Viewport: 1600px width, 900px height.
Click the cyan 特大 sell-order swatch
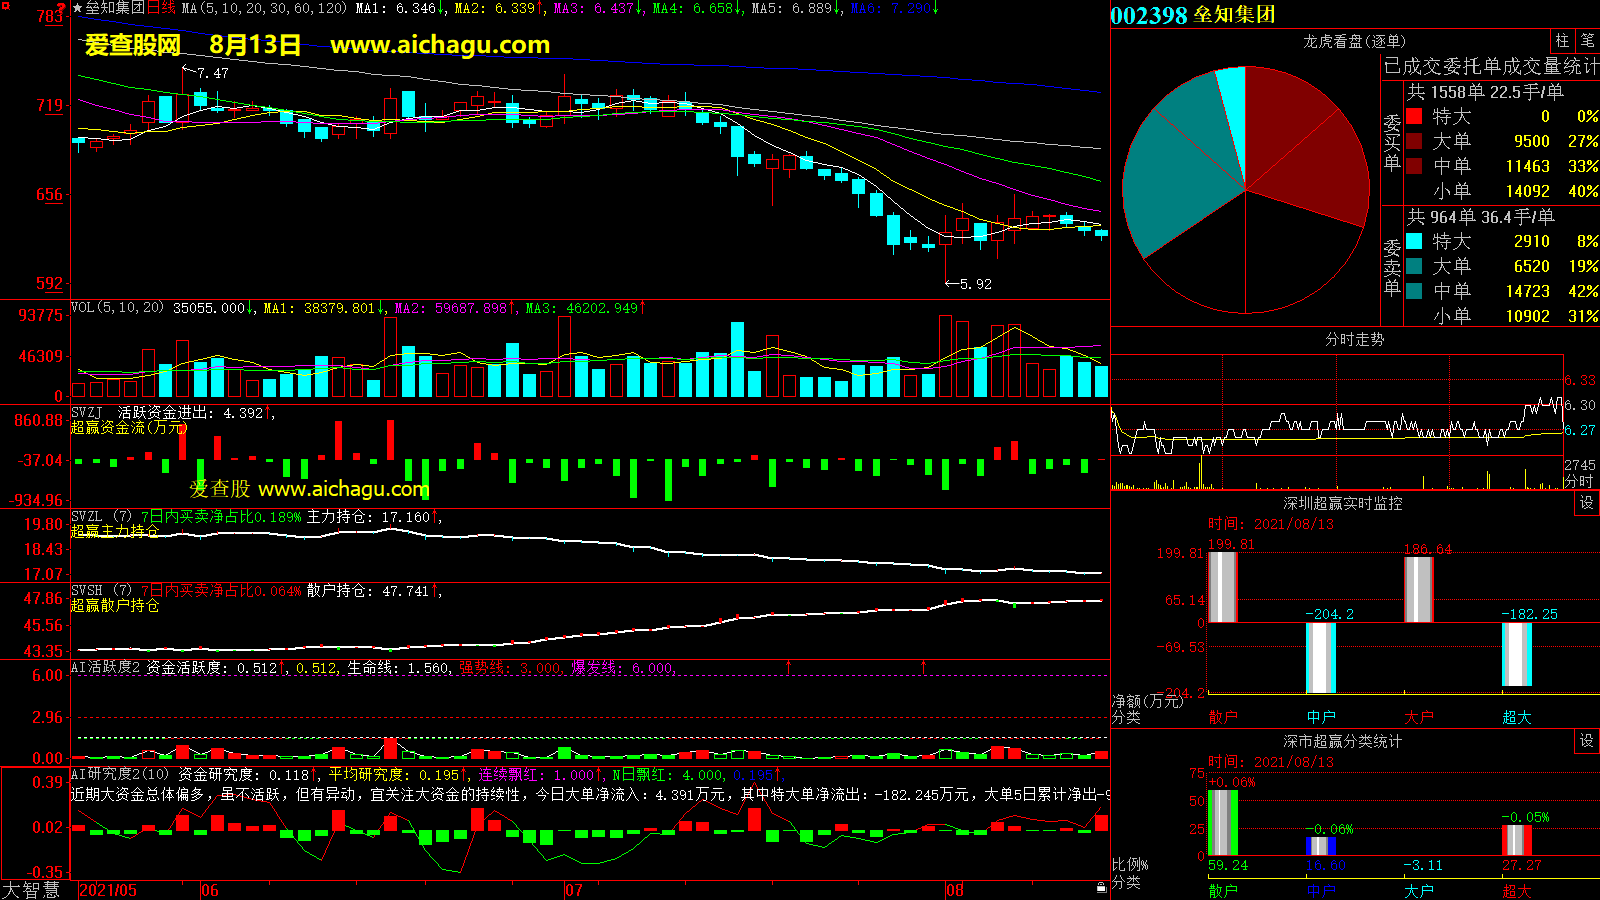coord(1414,241)
